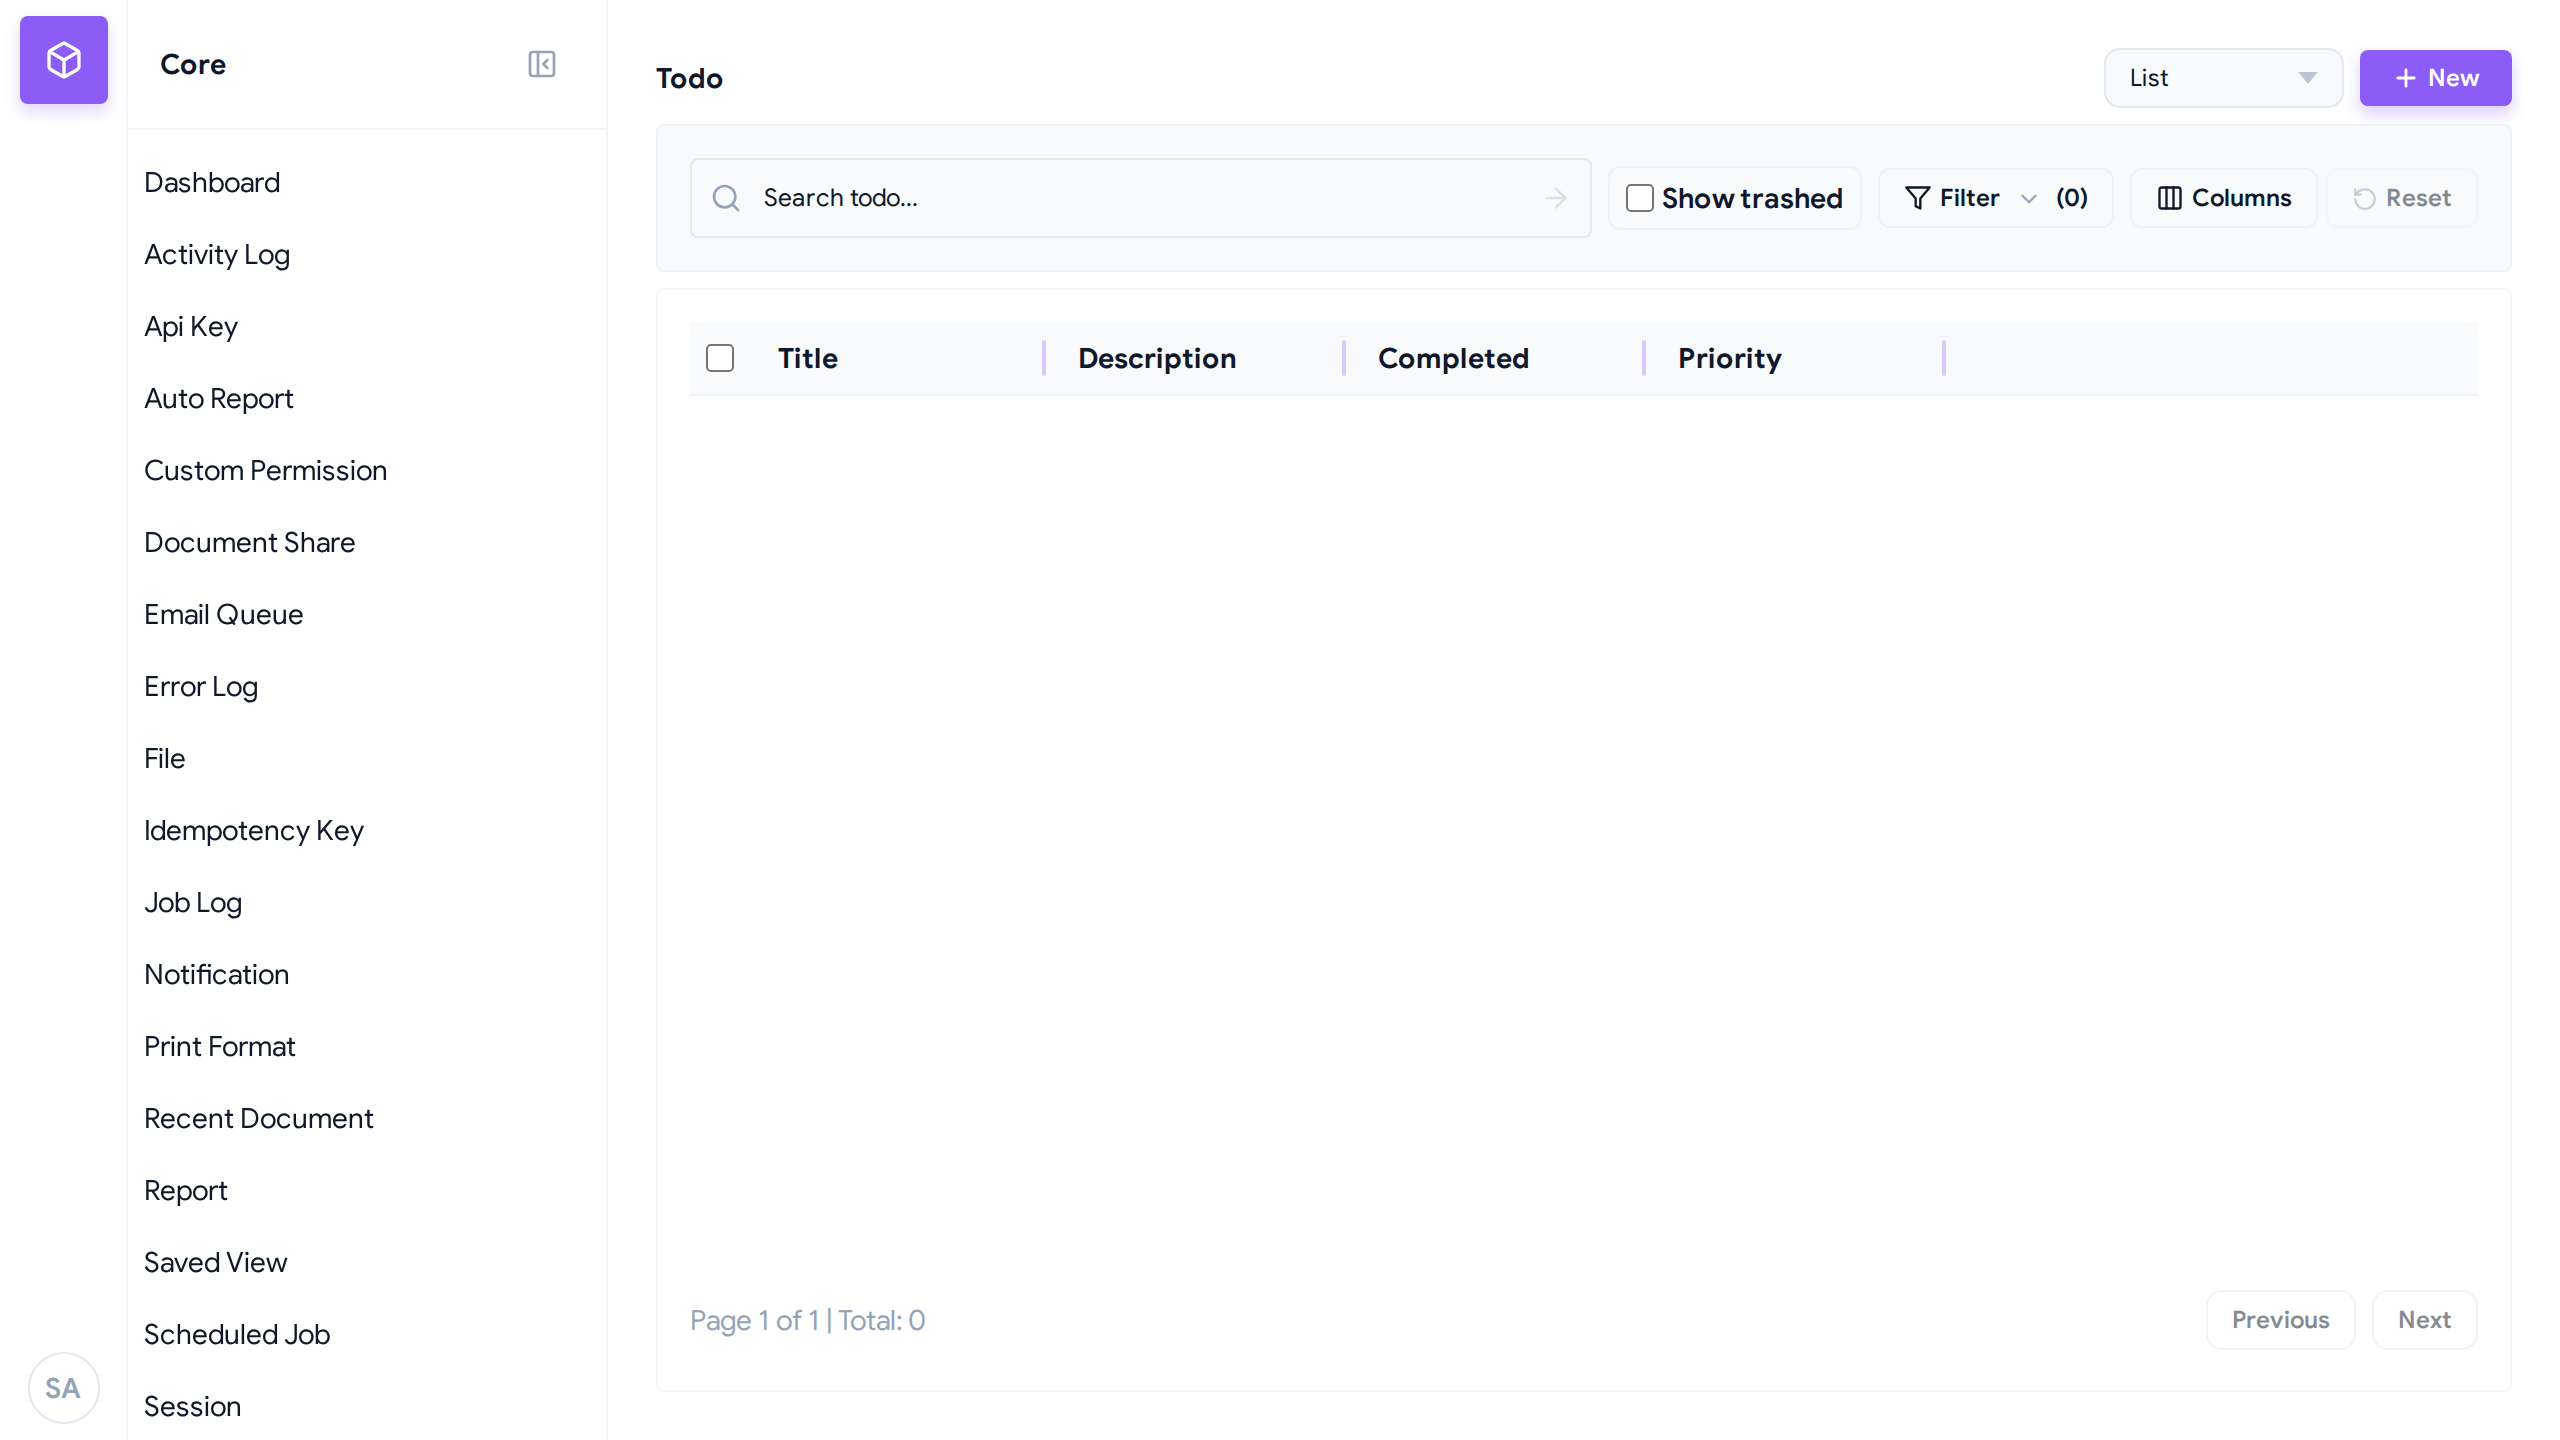Sort by the Priority column header
The image size is (2560, 1440).
(x=1730, y=358)
